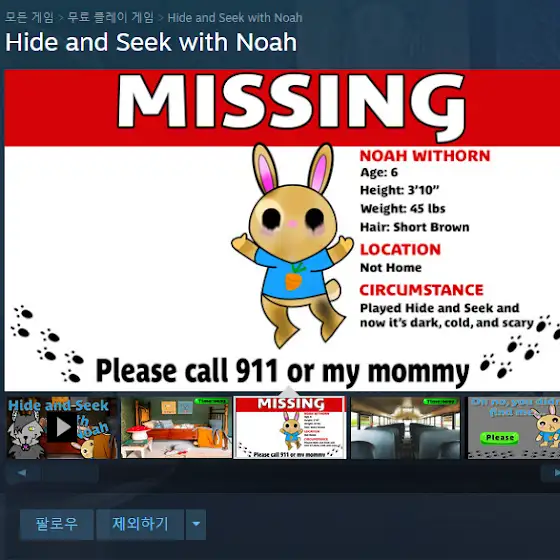This screenshot has height=560, width=560.
Task: Click the large MISSING poster screenshot
Action: (x=282, y=230)
